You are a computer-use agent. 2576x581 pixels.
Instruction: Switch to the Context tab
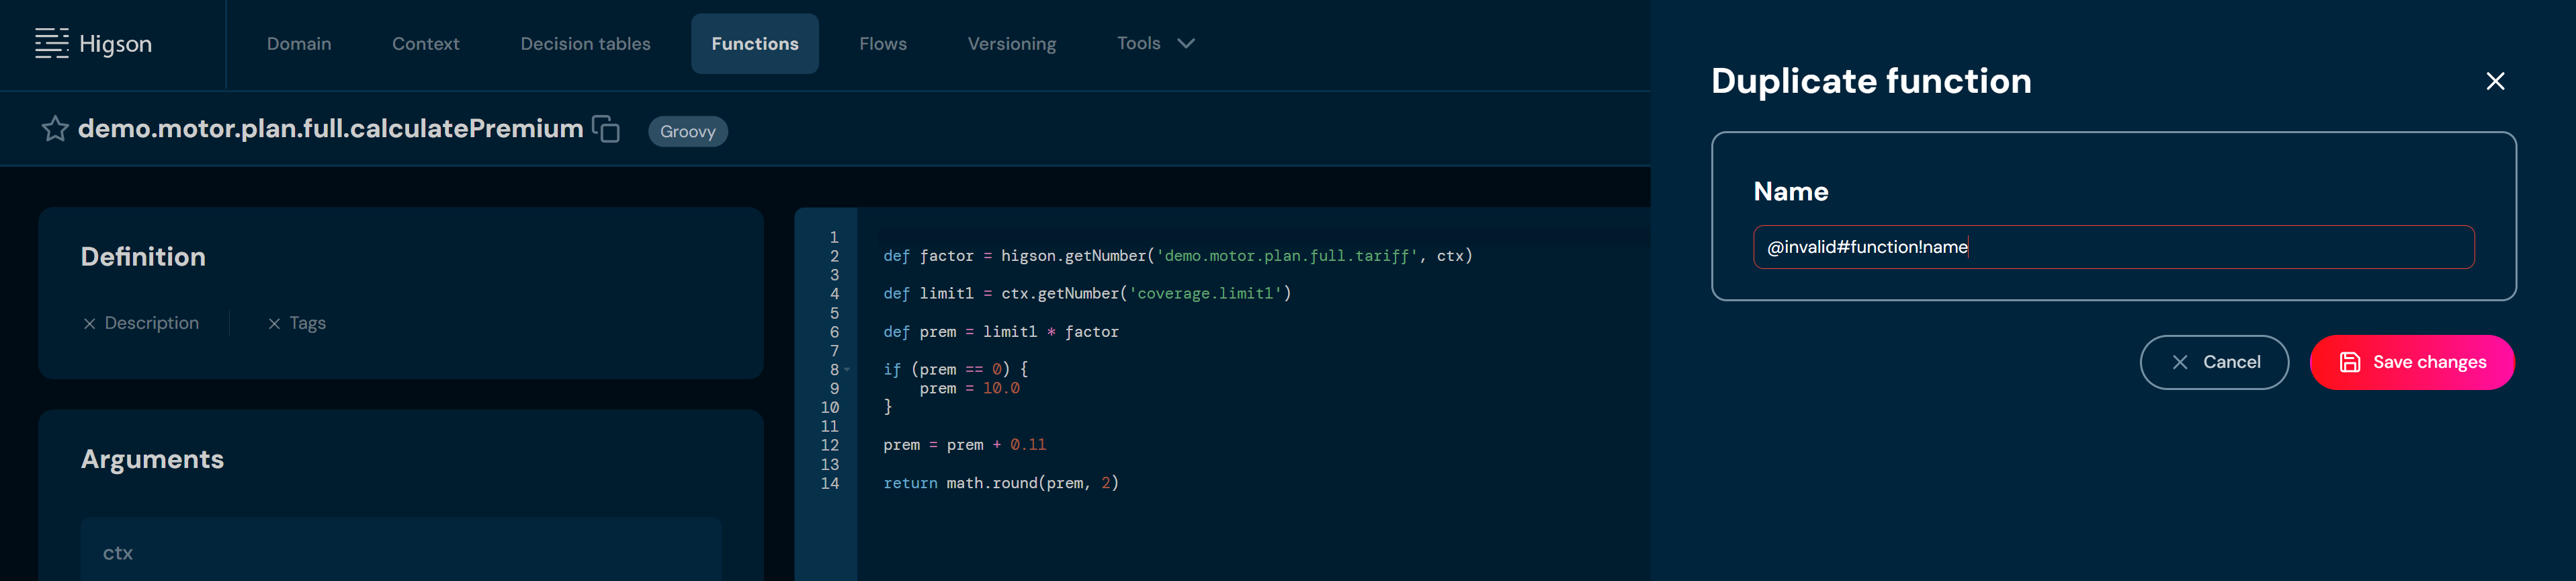click(425, 44)
